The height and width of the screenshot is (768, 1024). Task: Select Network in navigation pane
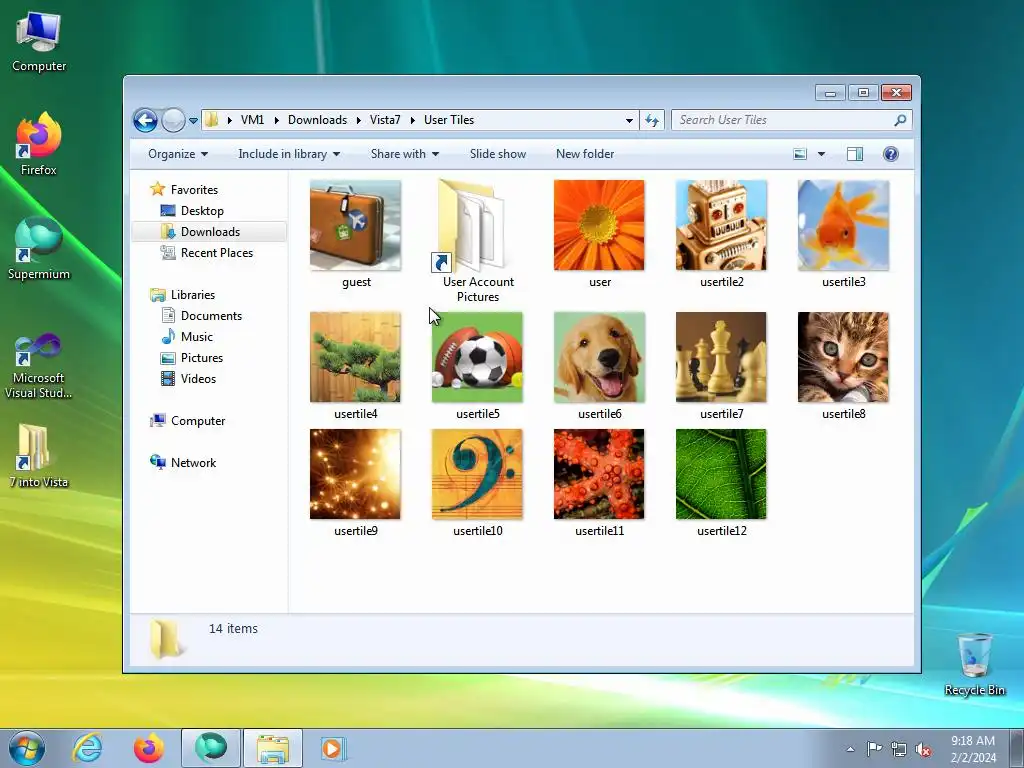(x=193, y=463)
